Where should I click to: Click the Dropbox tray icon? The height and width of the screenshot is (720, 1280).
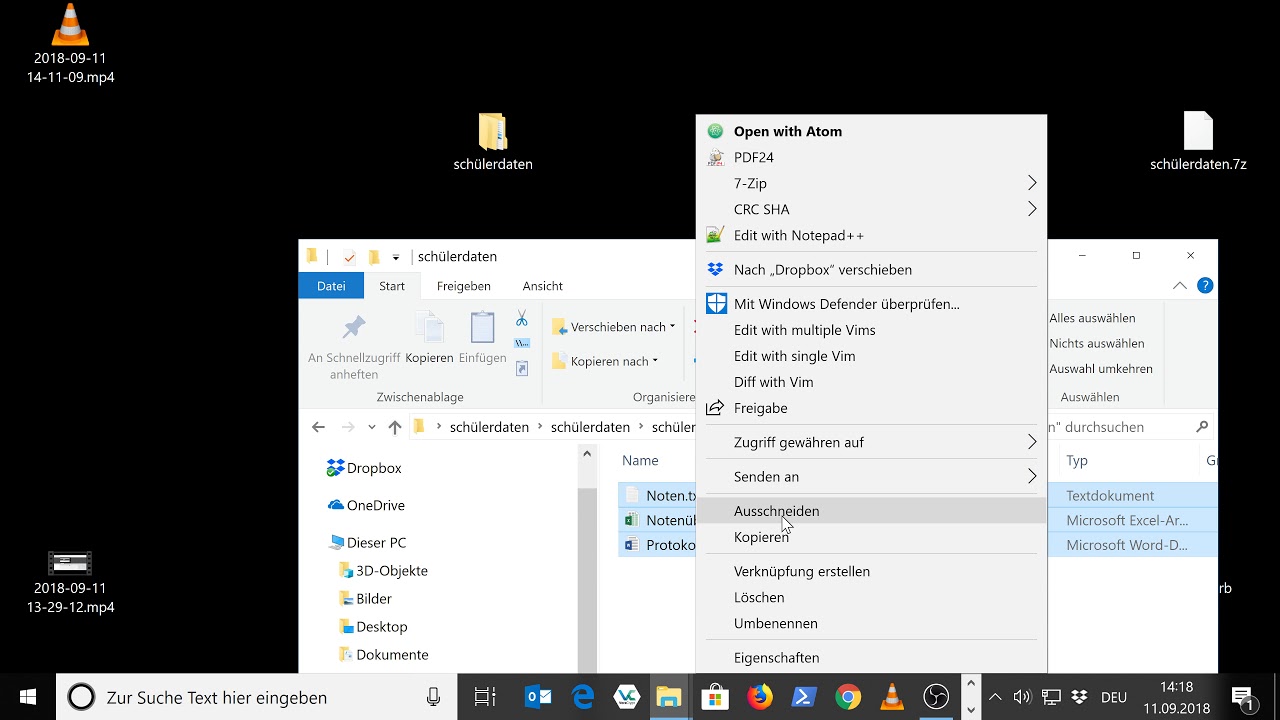pyautogui.click(x=1079, y=697)
